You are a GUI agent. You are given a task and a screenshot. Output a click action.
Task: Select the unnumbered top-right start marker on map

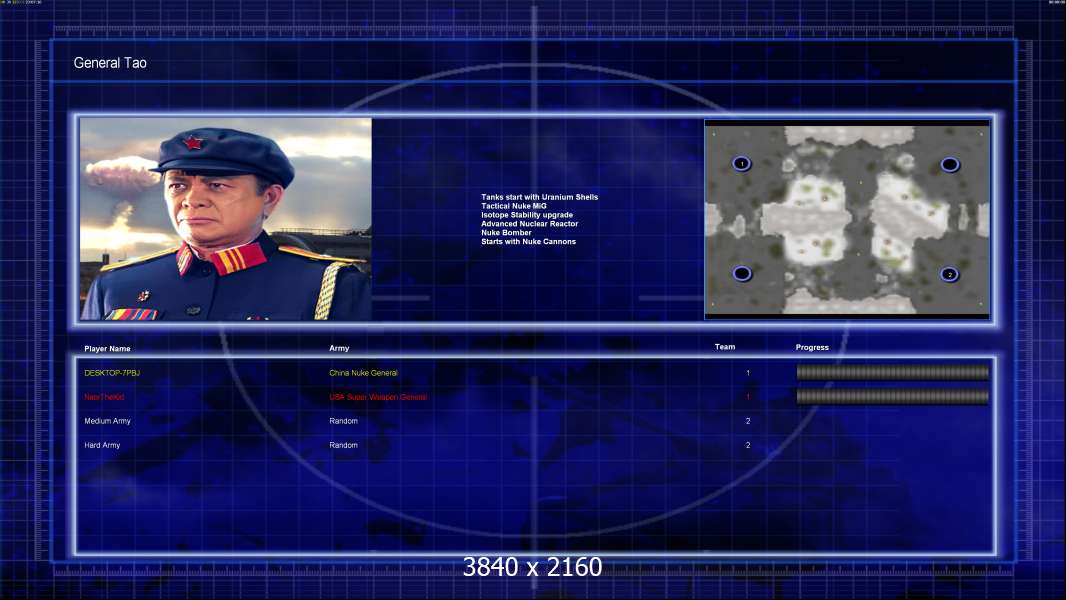click(950, 164)
